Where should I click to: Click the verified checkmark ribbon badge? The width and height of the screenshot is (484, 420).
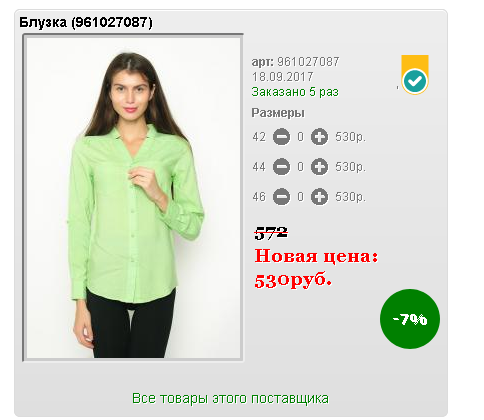[x=415, y=75]
